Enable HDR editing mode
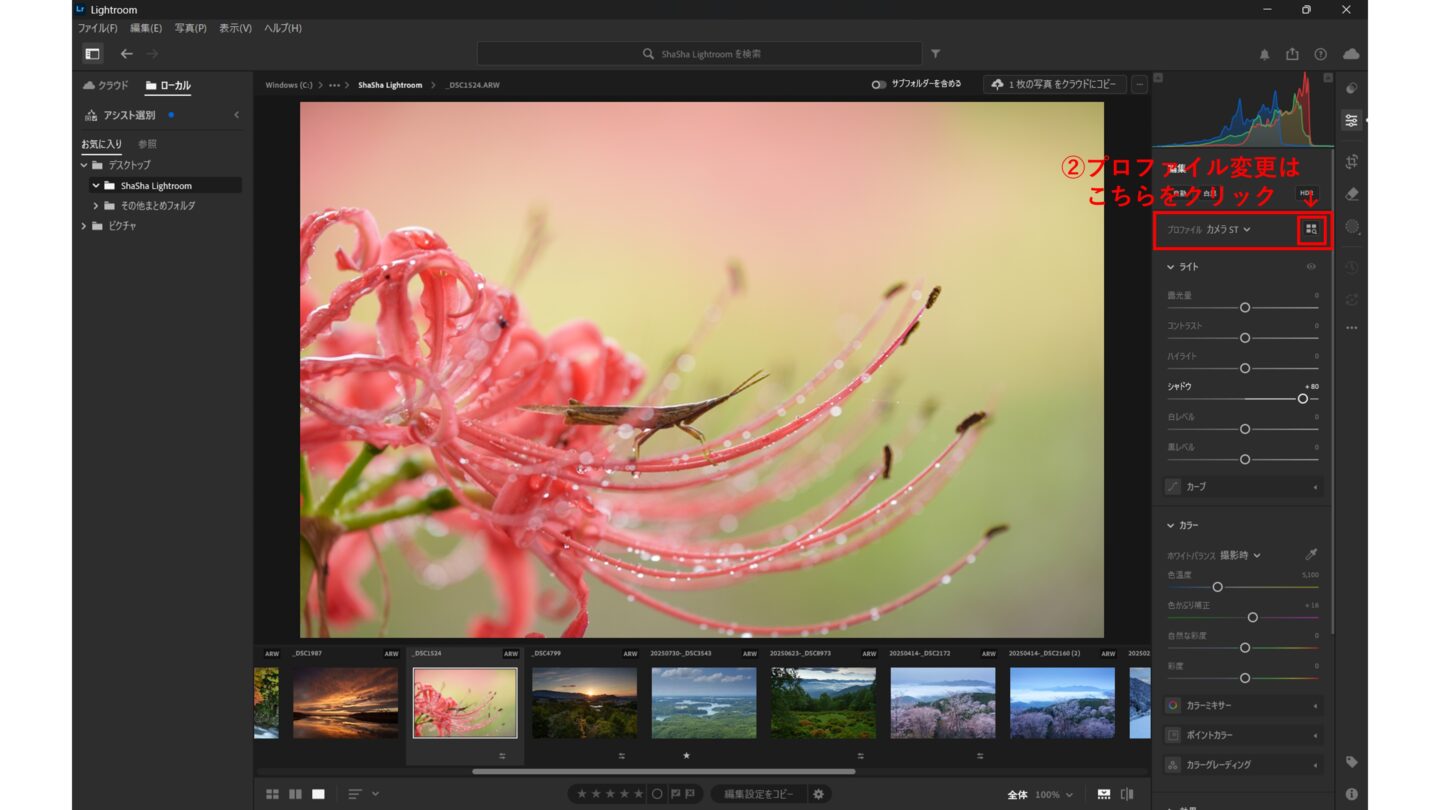Image resolution: width=1440 pixels, height=810 pixels. (x=1306, y=193)
